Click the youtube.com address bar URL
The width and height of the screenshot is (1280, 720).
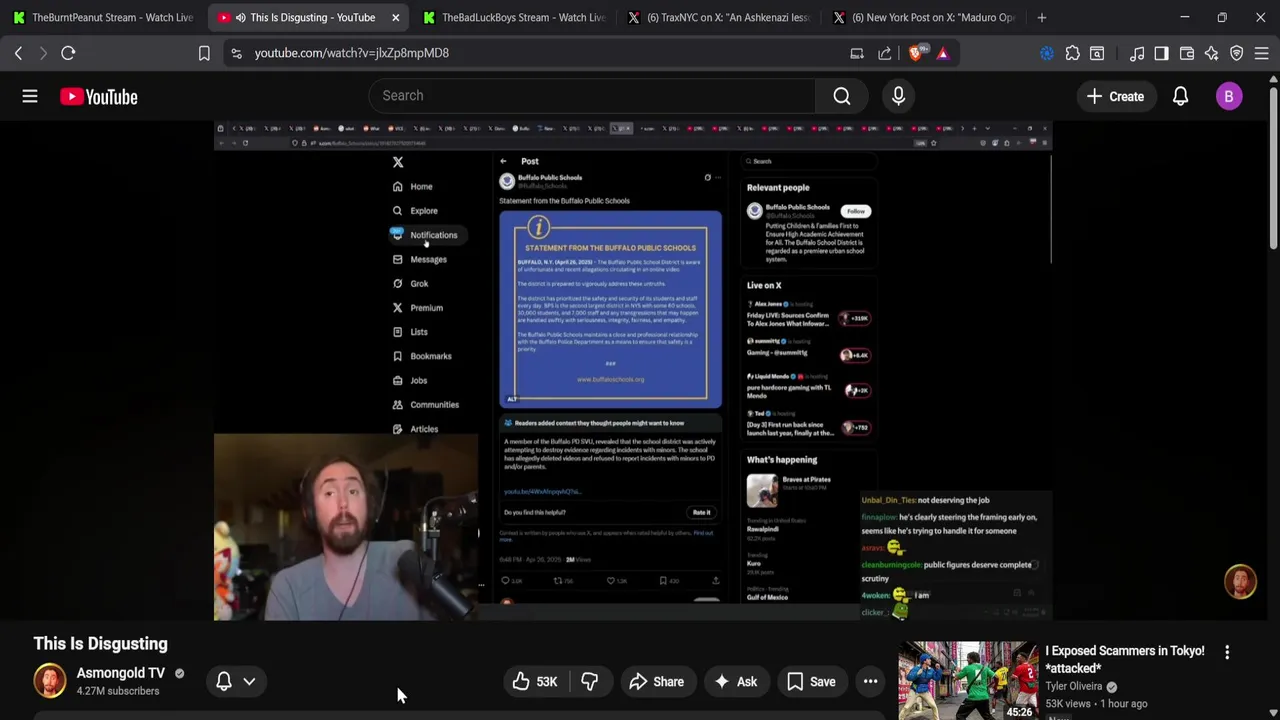(x=352, y=53)
